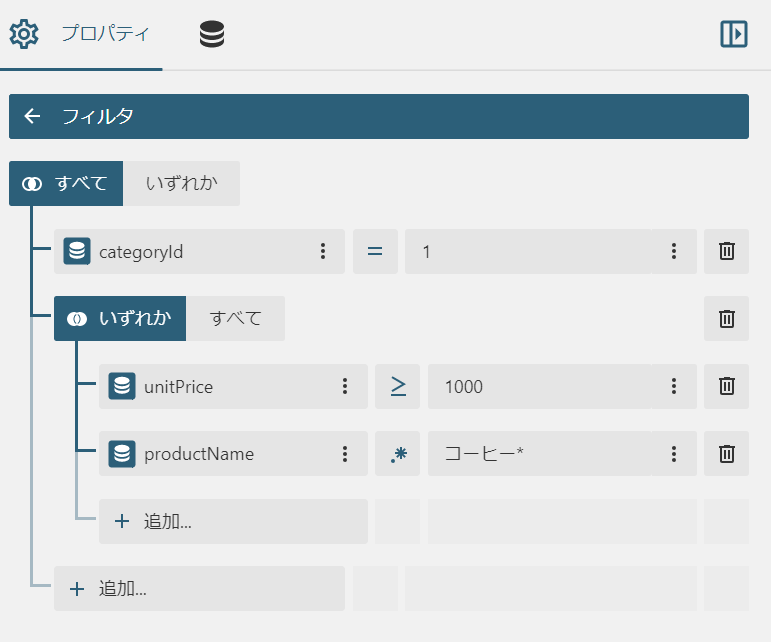Click the value field containing 1000
This screenshot has width=771, height=642.
click(539, 386)
